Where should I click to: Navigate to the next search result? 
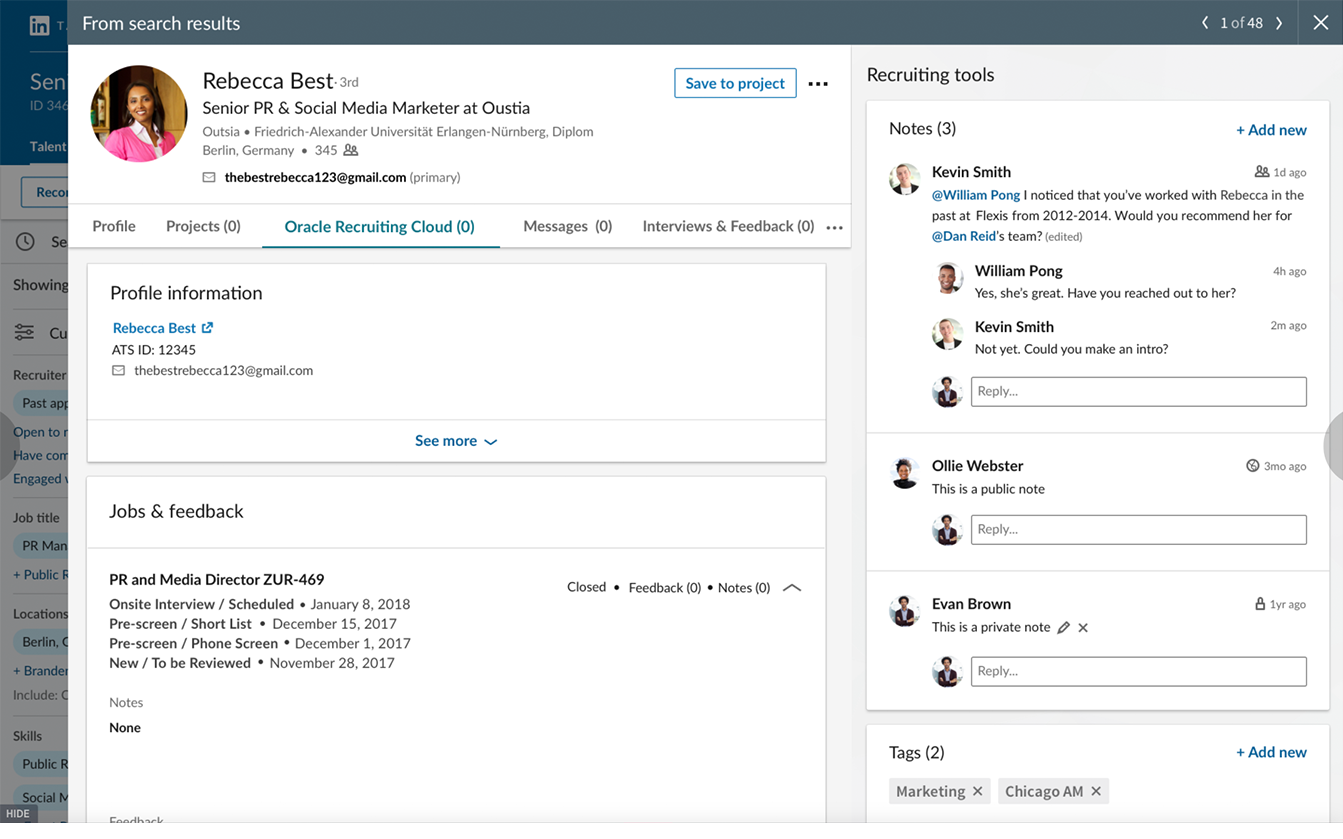click(1279, 21)
